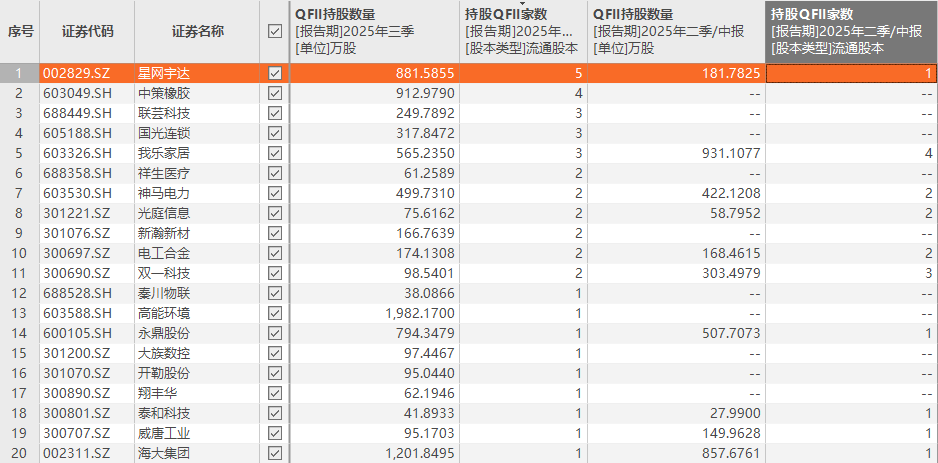The height and width of the screenshot is (463, 938).
Task: Toggle the checkbox for 电工合金
Action: (275, 253)
